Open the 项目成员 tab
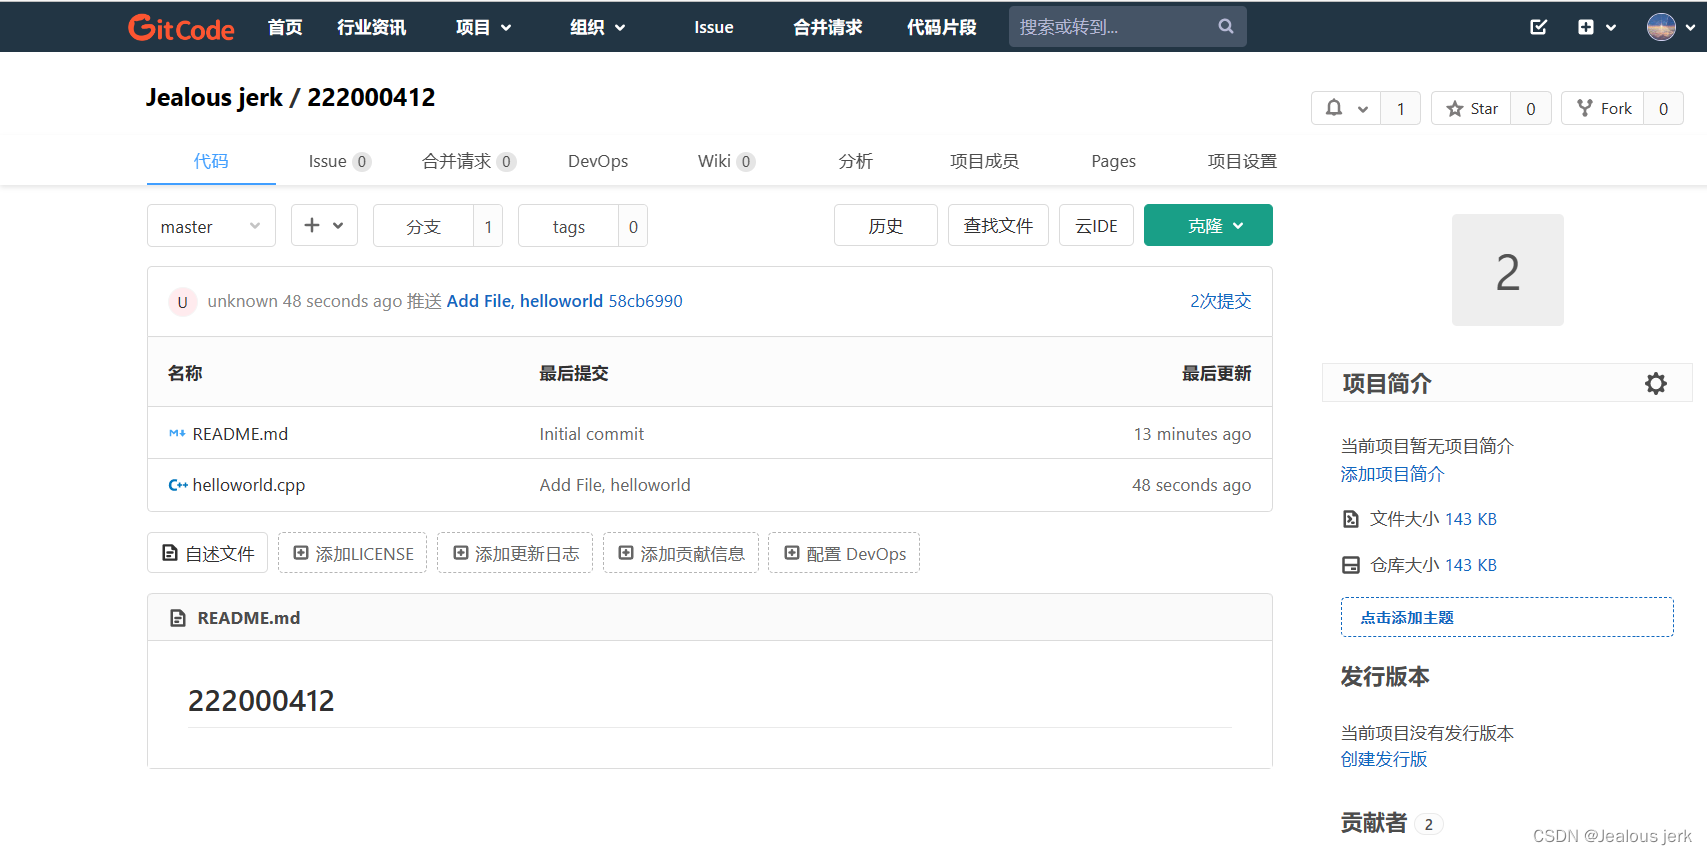1707x855 pixels. click(x=984, y=161)
